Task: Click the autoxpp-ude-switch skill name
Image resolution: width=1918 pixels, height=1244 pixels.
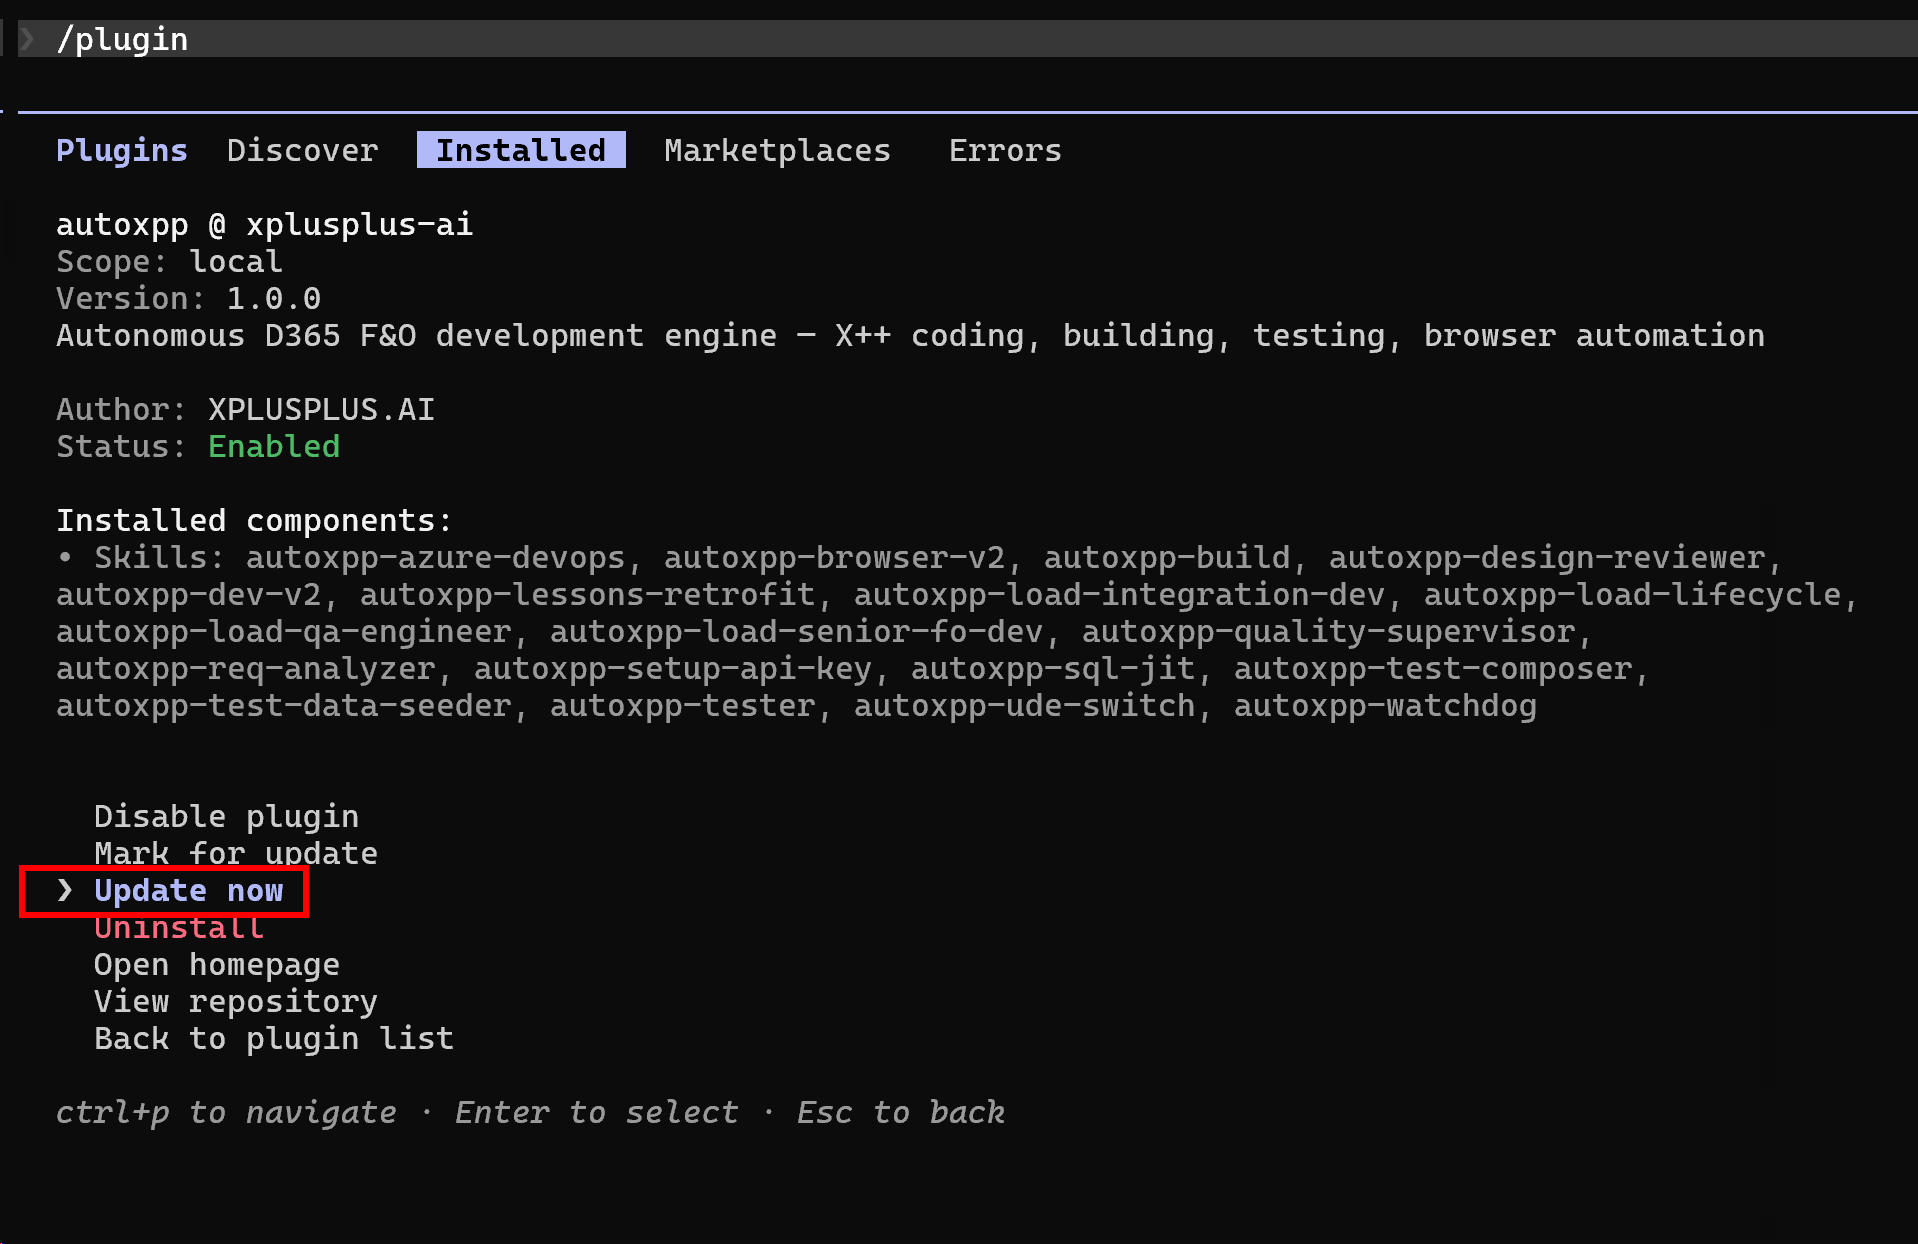Action: (x=1024, y=705)
